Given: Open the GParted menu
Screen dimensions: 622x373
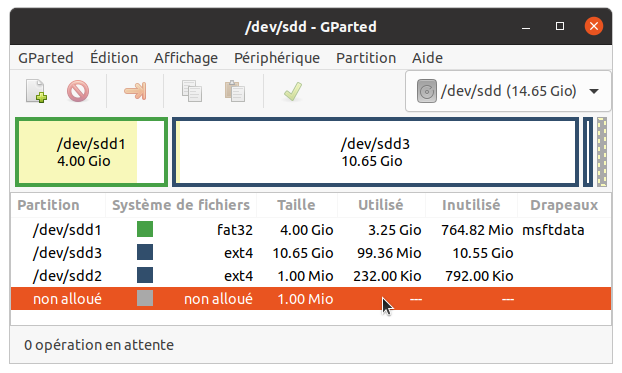Looking at the screenshot, I should [x=46, y=58].
